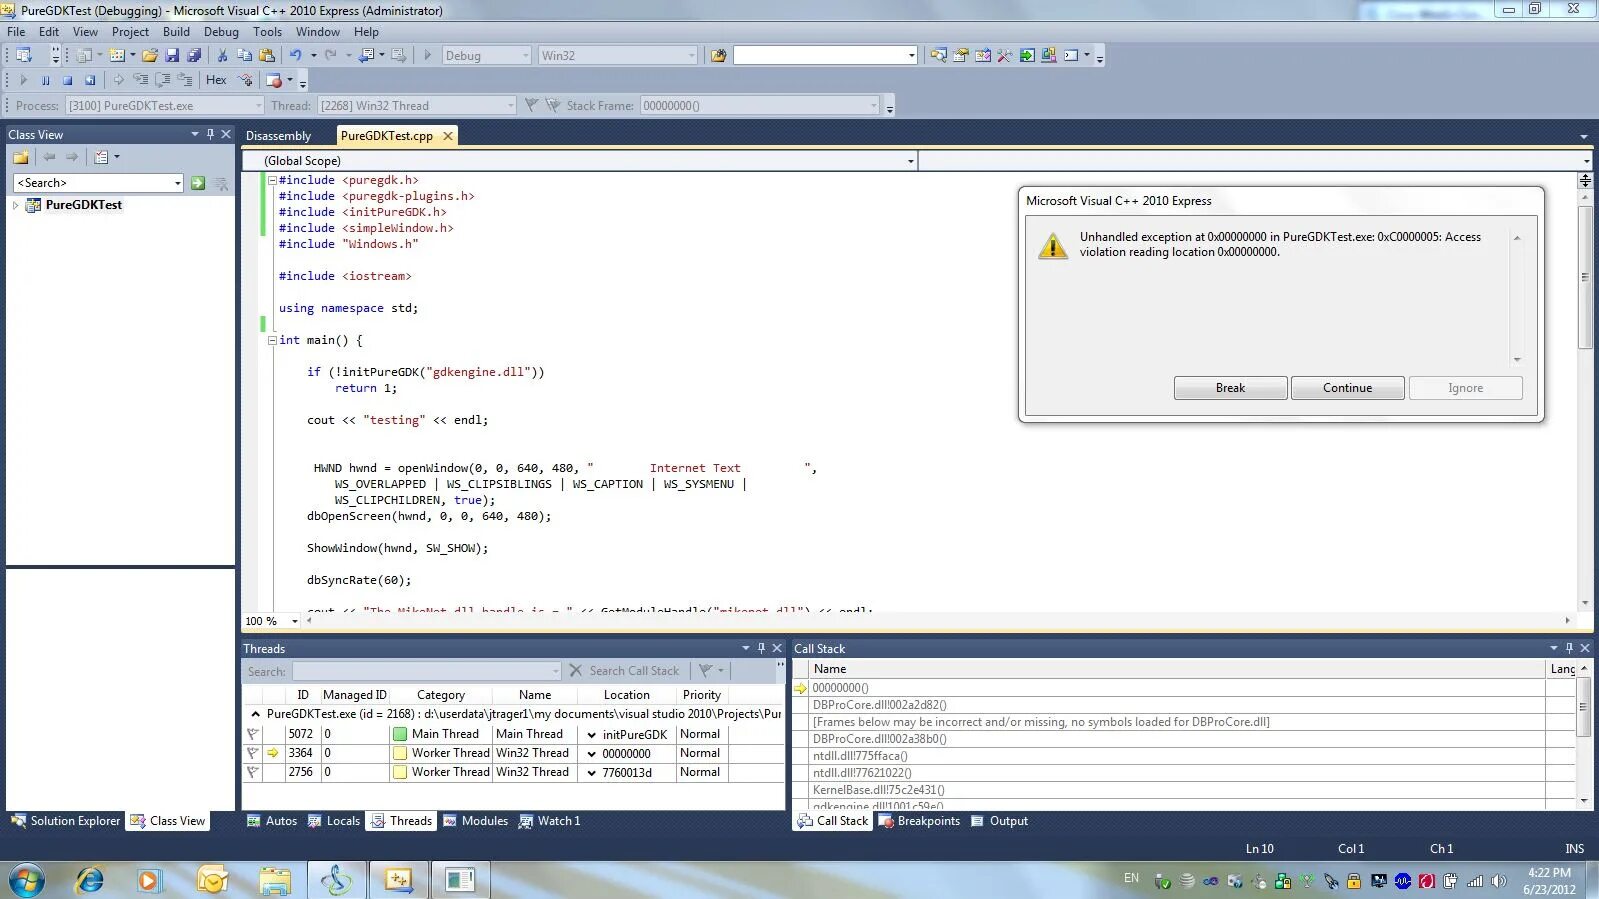Viewport: 1599px width, 899px height.
Task: Open the Class View search dropdown
Action: click(178, 183)
